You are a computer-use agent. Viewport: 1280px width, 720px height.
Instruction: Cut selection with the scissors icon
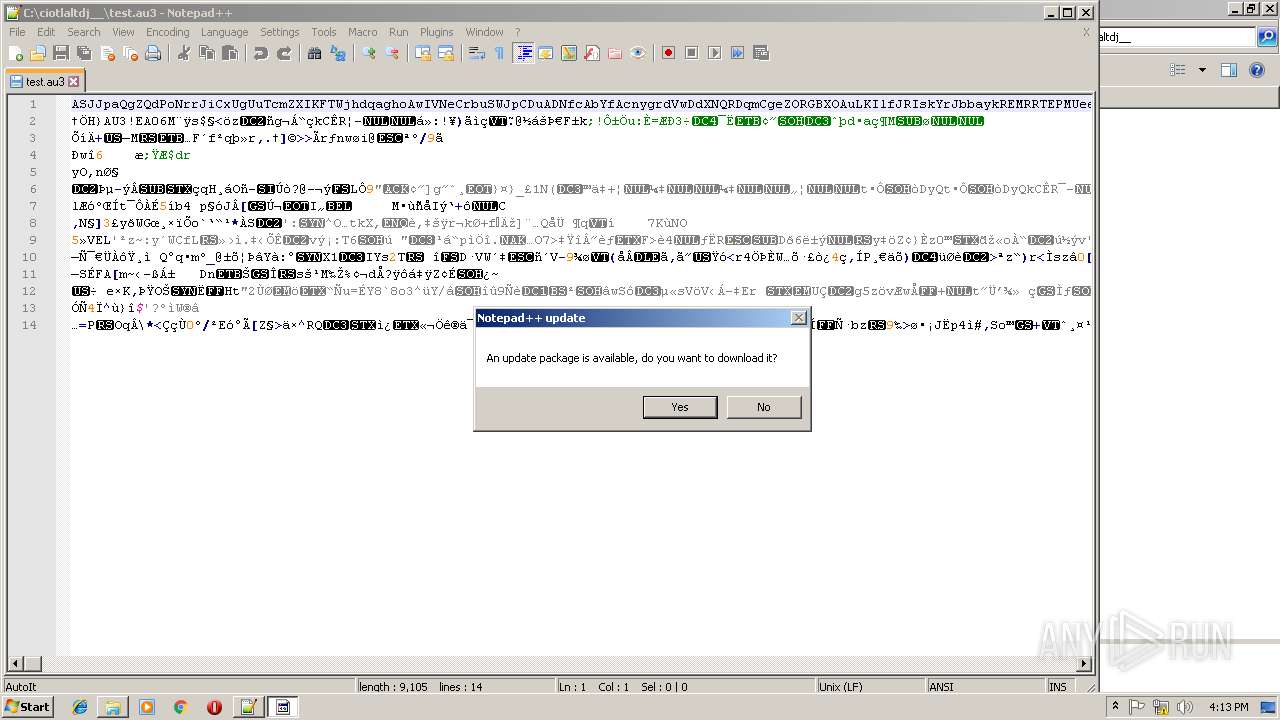184,53
